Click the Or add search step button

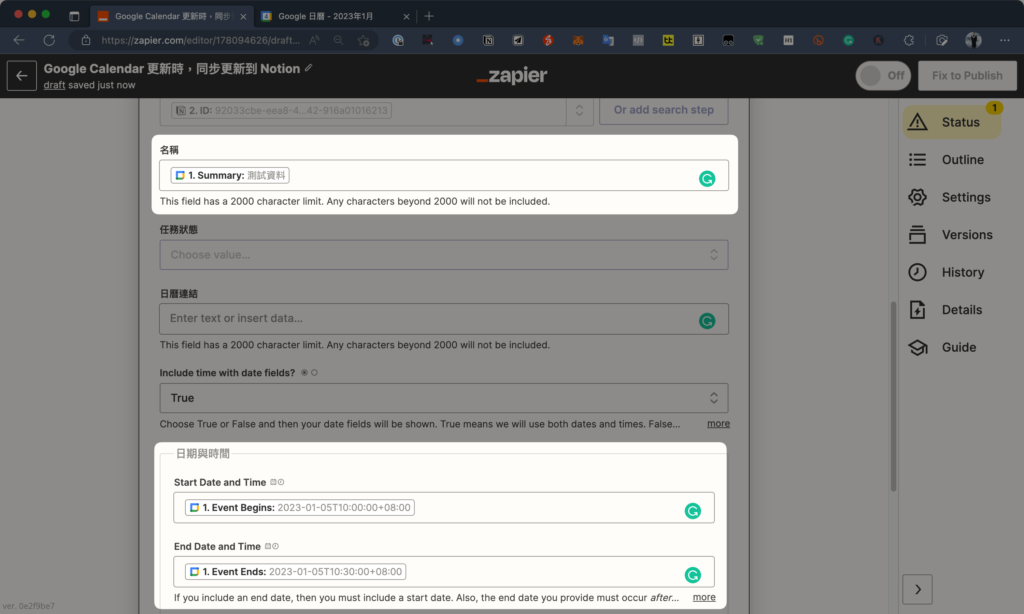664,110
